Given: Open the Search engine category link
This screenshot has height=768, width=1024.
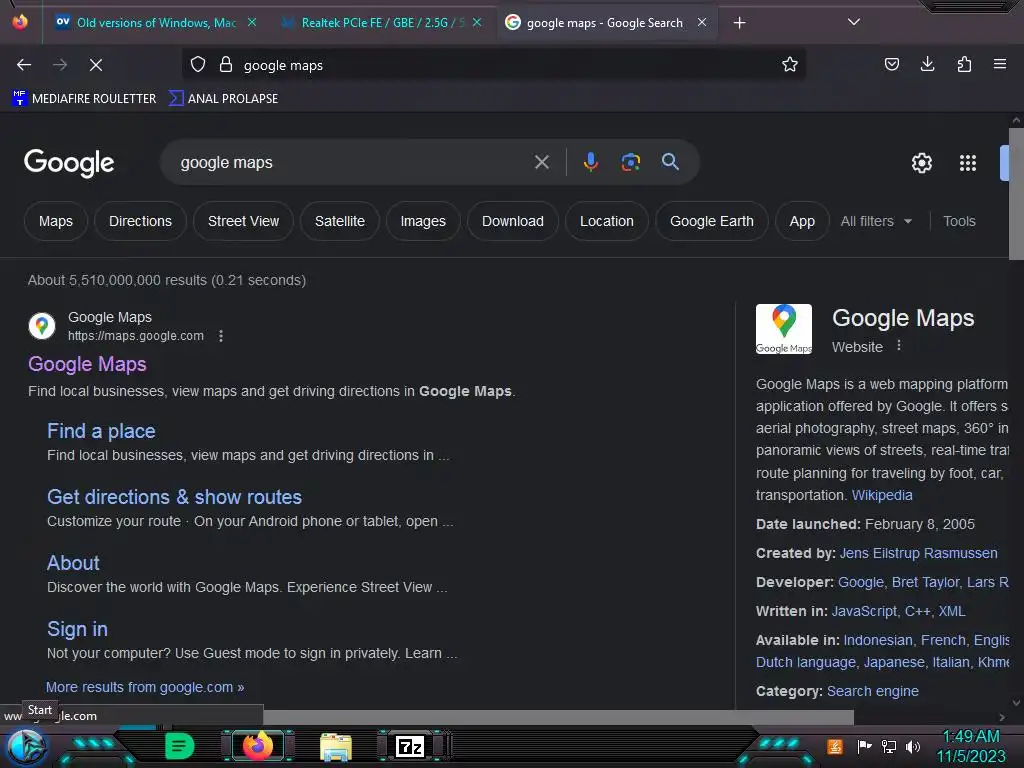Looking at the screenshot, I should [x=872, y=691].
